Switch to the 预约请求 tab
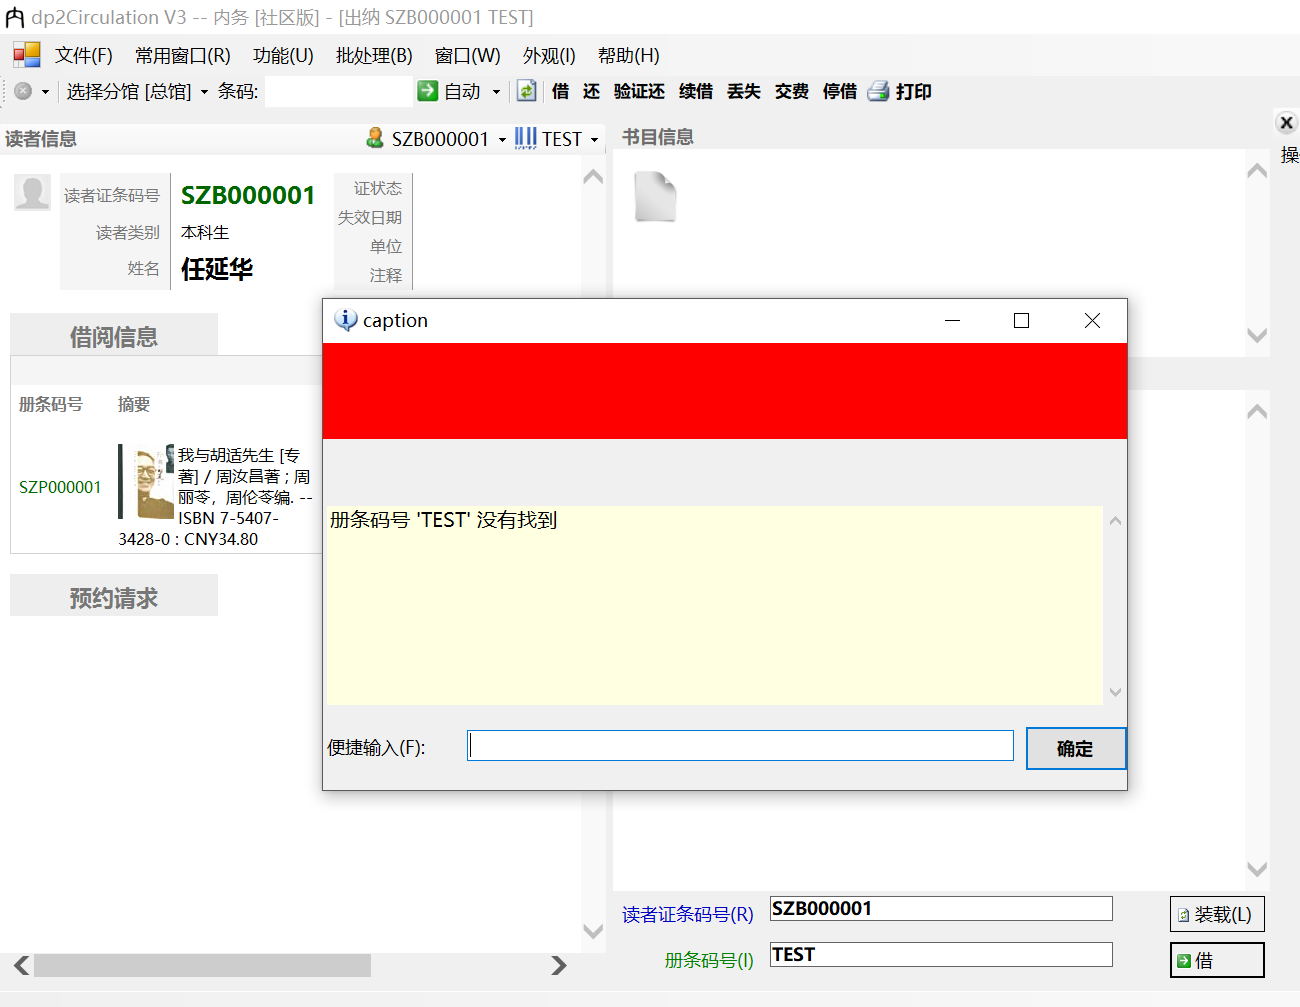This screenshot has height=1007, width=1300. [x=113, y=594]
